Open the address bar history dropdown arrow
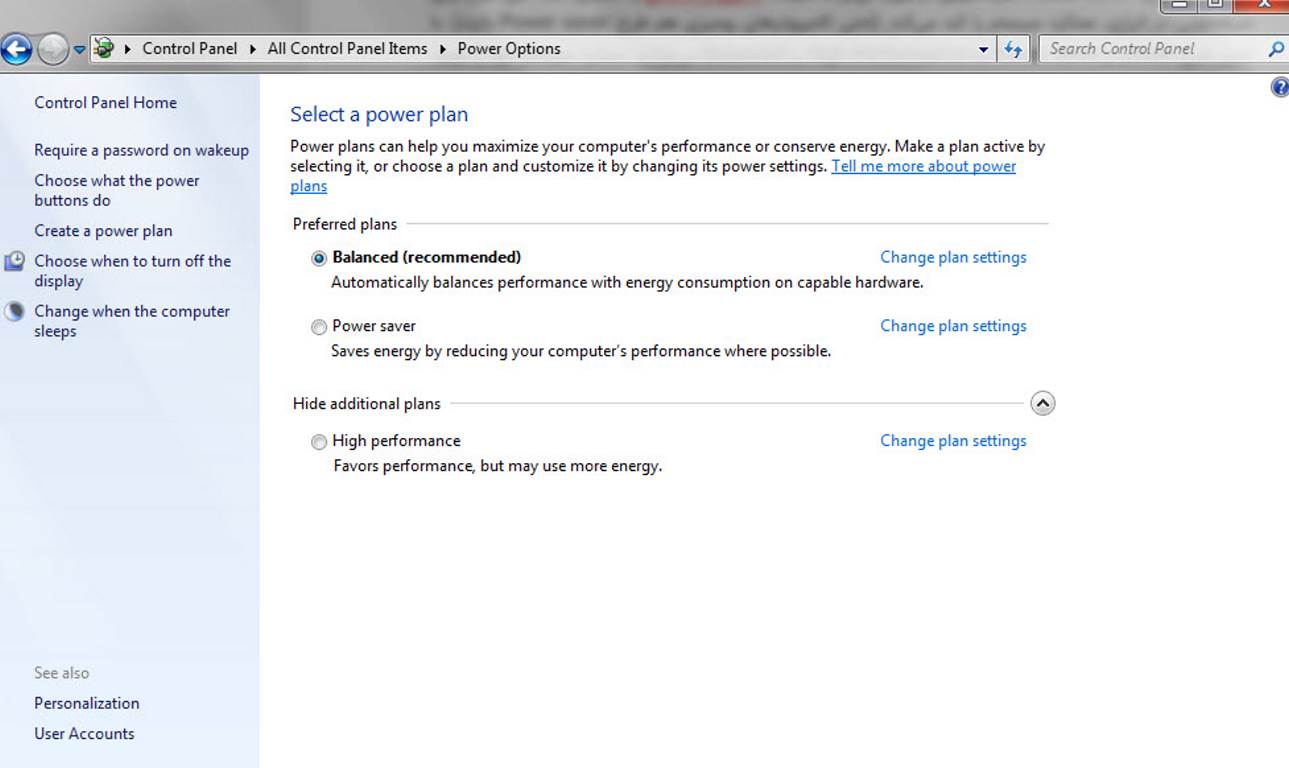The width and height of the screenshot is (1289, 768). (984, 49)
